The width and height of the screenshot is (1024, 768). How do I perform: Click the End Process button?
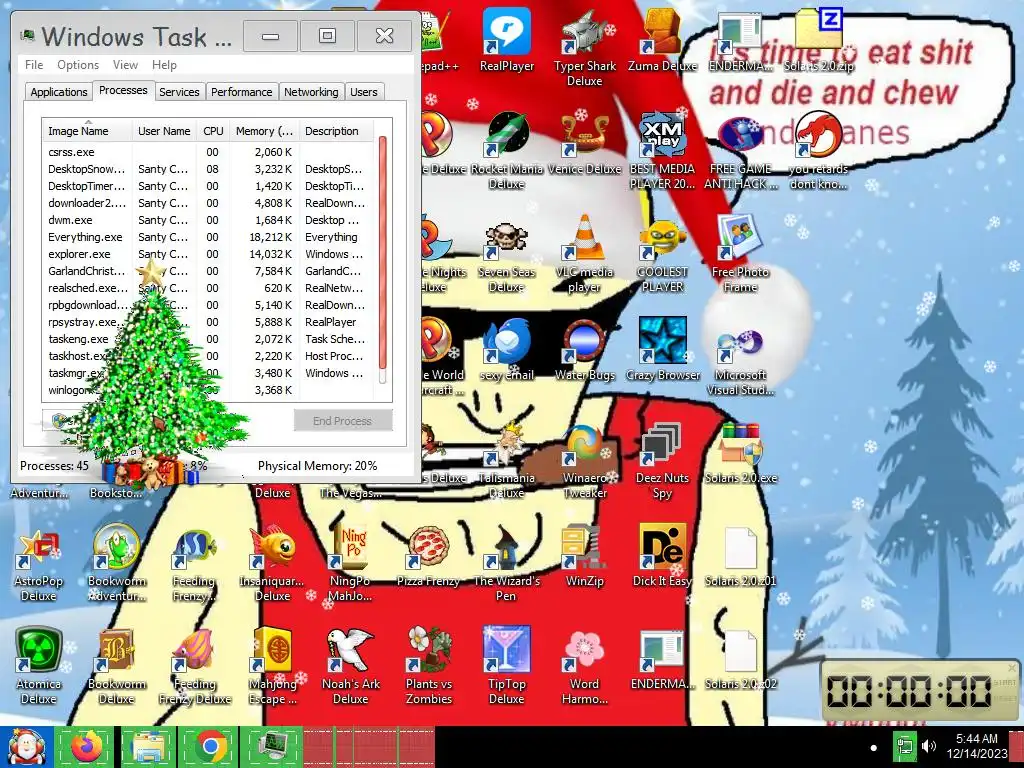point(343,421)
